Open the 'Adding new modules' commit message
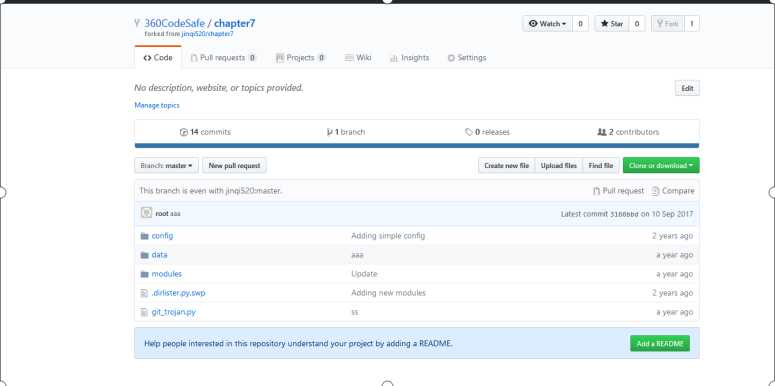The height and width of the screenshot is (386, 775). pyautogui.click(x=388, y=293)
